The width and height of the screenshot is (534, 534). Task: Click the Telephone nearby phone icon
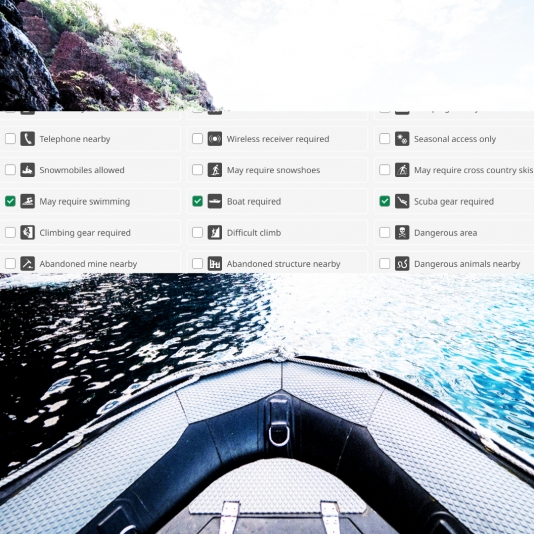[28, 139]
